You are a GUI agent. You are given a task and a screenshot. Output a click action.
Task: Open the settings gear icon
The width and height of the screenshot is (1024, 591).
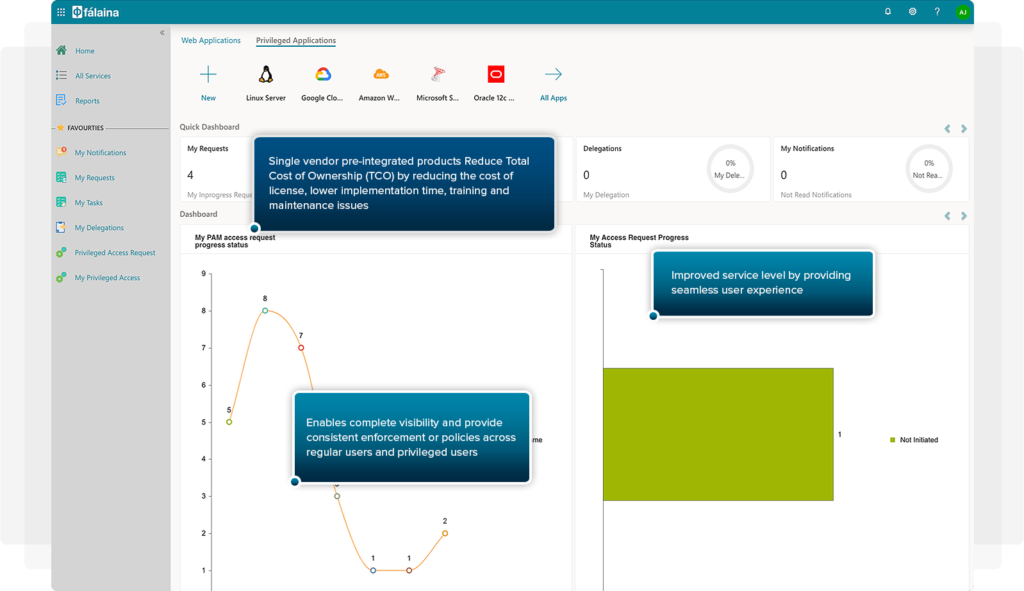tap(912, 12)
